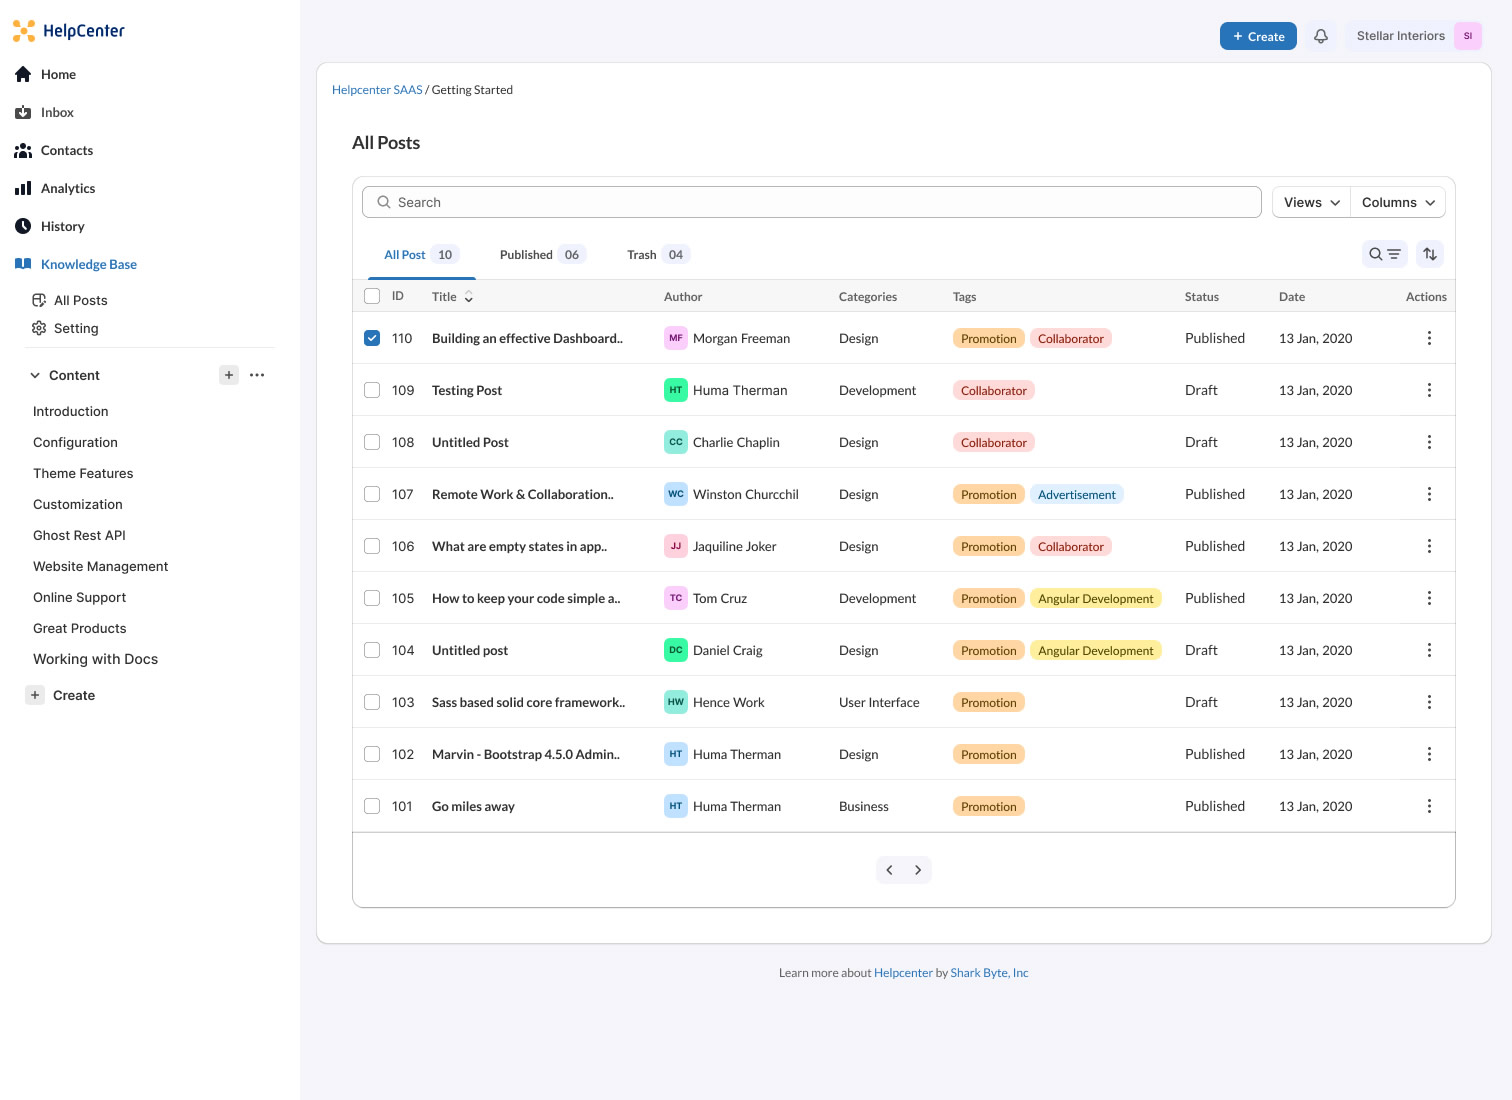Open the Views dropdown
The height and width of the screenshot is (1100, 1512).
[1311, 202]
